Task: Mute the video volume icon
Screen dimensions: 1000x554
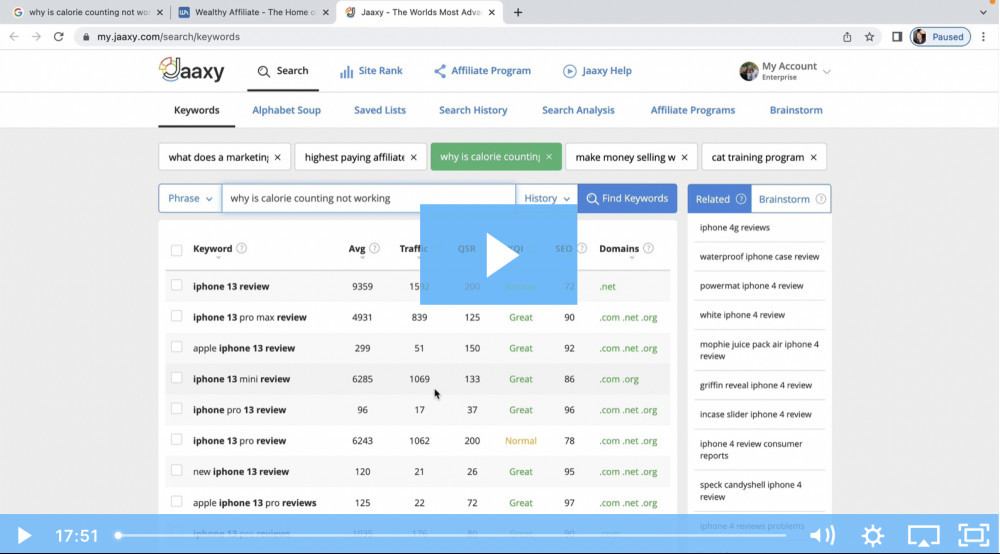Action: 822,536
